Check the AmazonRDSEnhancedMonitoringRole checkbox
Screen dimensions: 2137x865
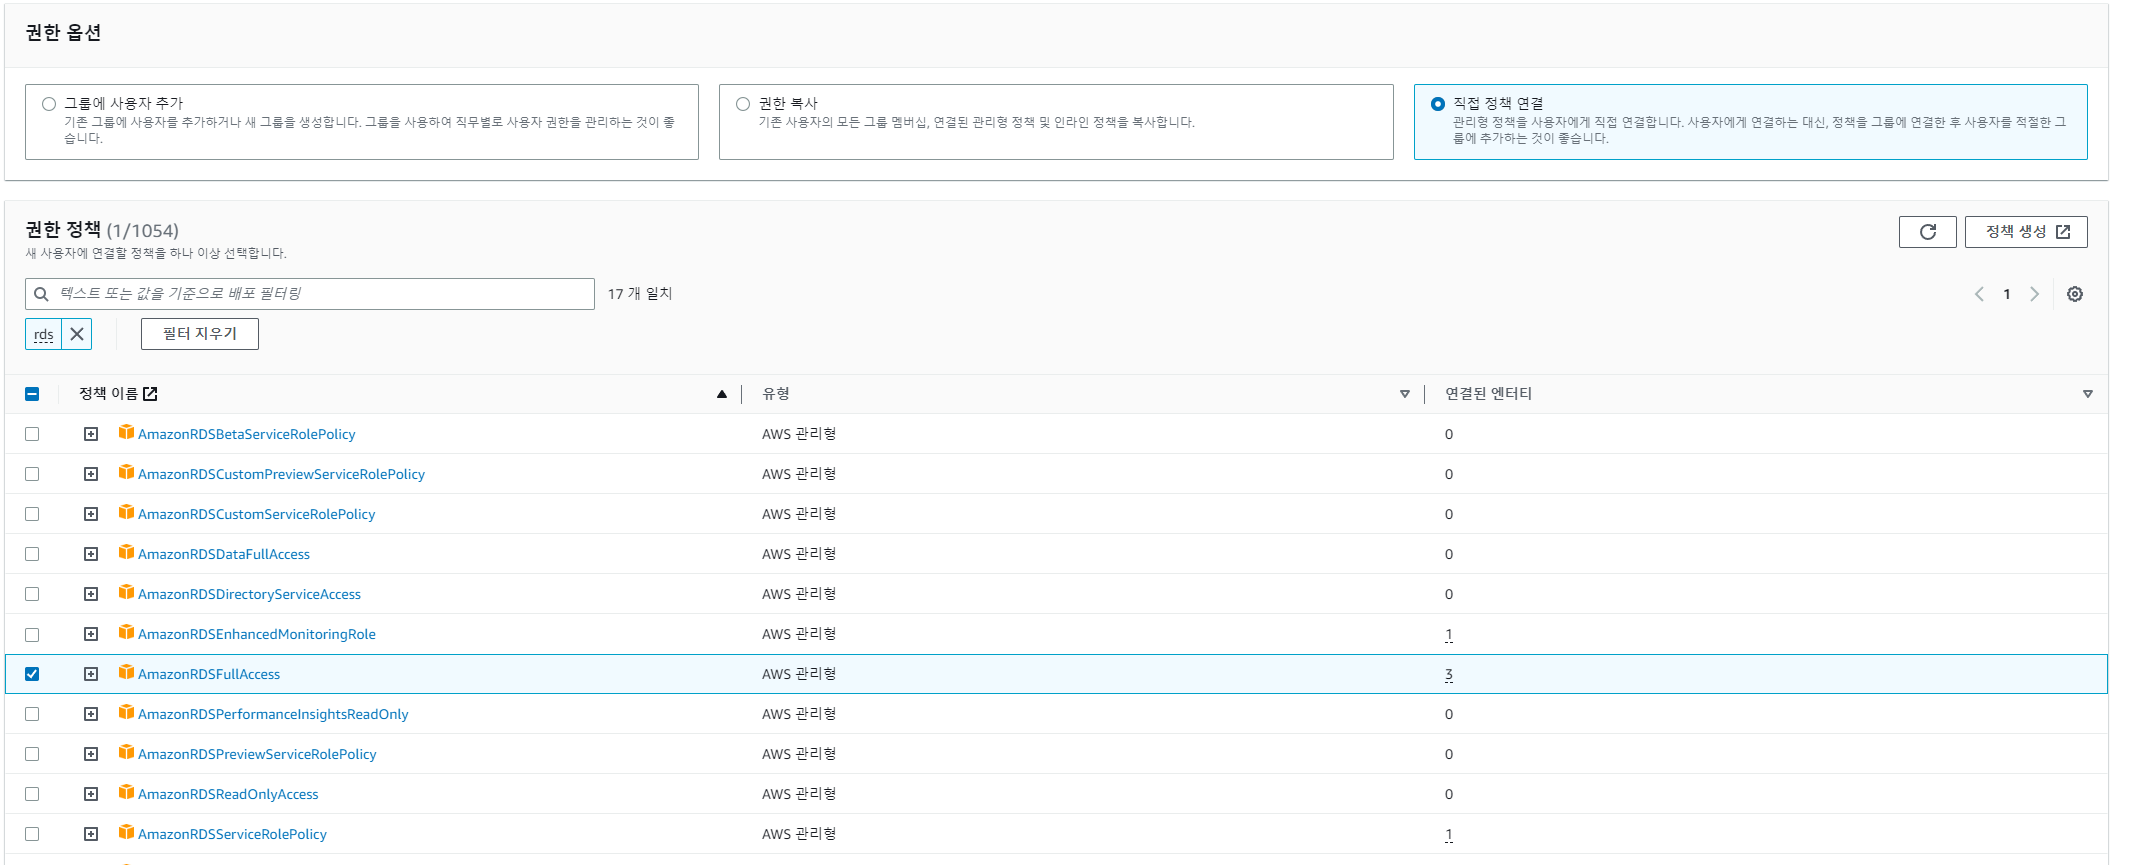pos(32,634)
